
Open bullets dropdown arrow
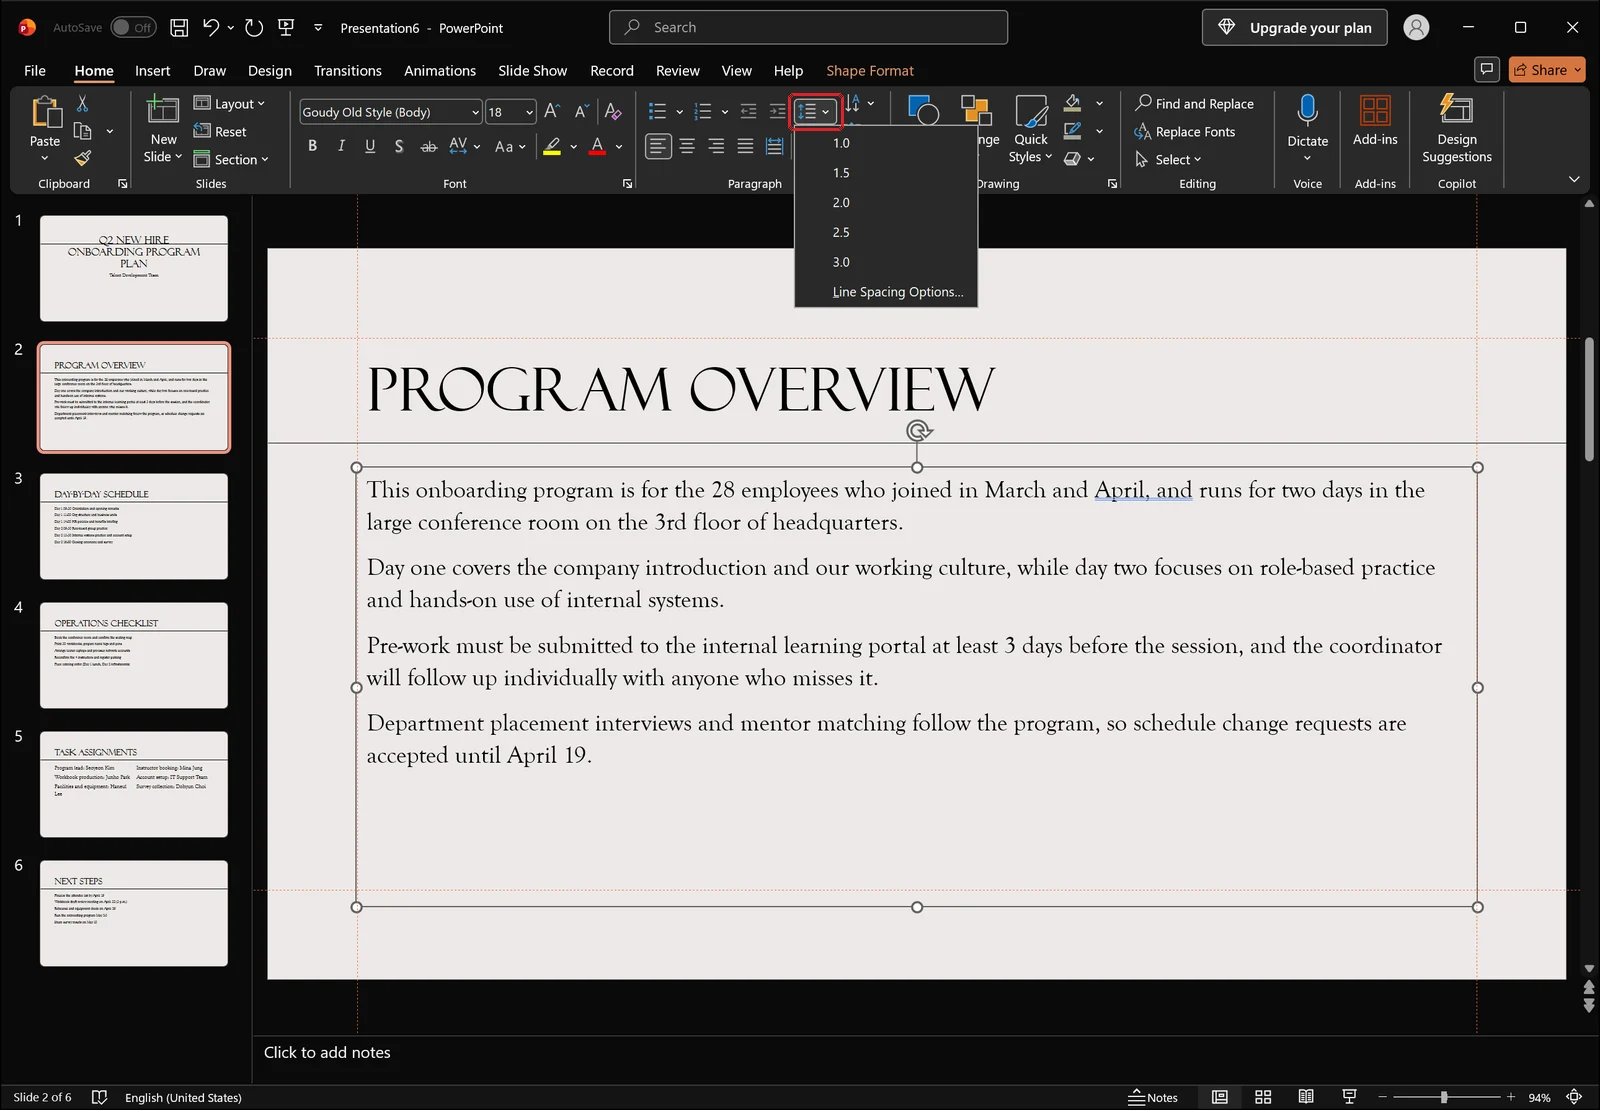coord(679,112)
